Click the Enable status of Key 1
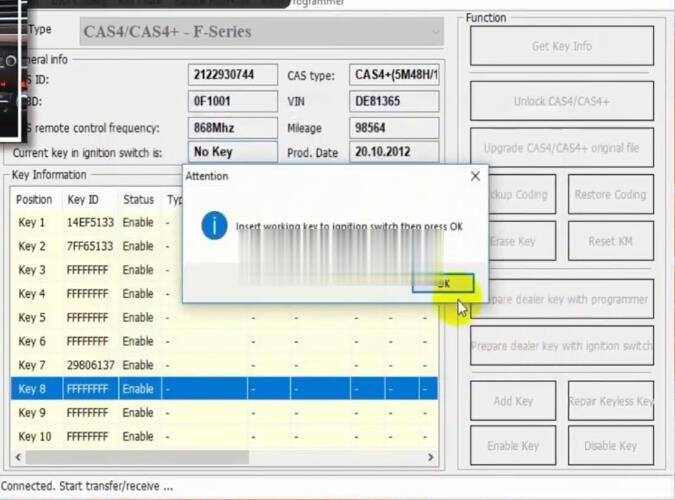This screenshot has height=500, width=675. (138, 222)
